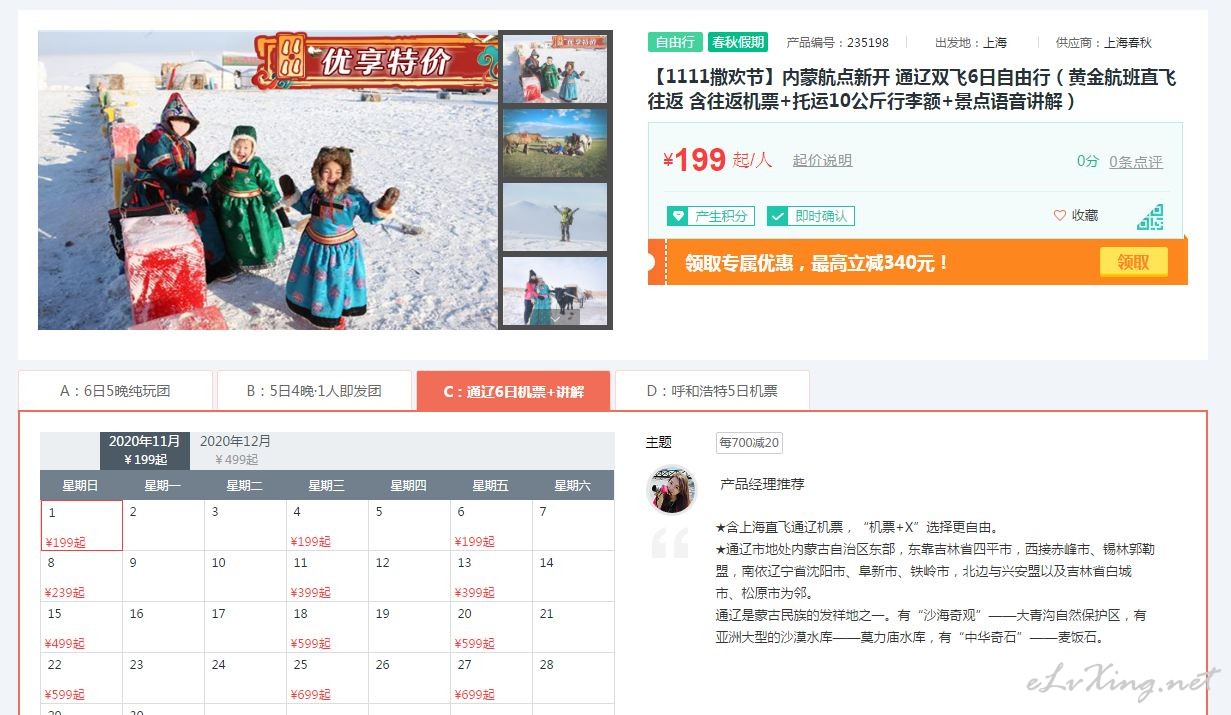Choose November 4 departure date
This screenshot has height=715, width=1231.
click(x=327, y=526)
